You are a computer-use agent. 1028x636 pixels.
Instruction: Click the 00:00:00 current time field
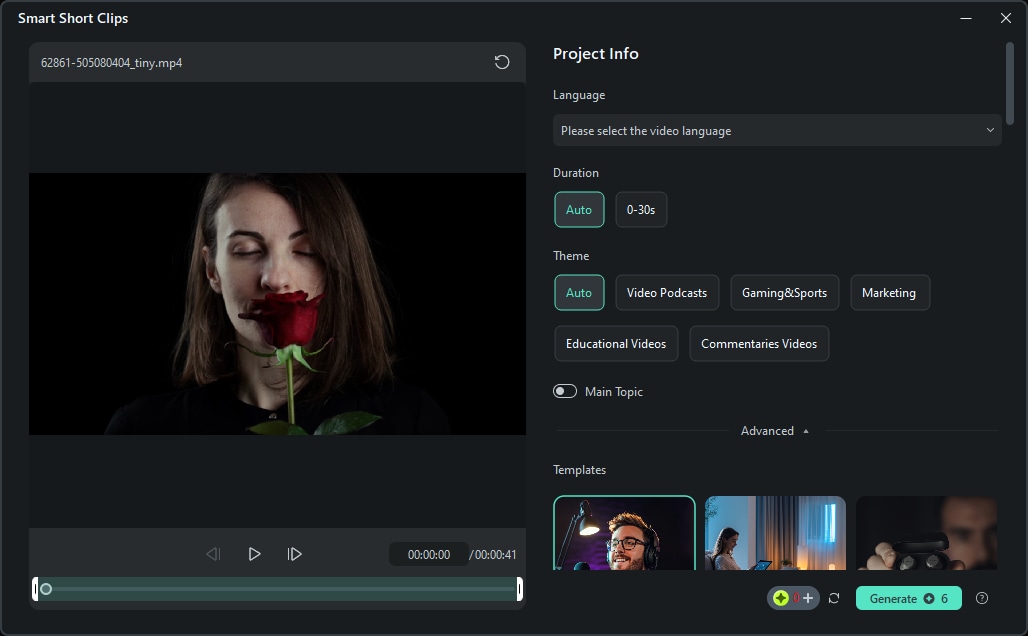pos(429,555)
